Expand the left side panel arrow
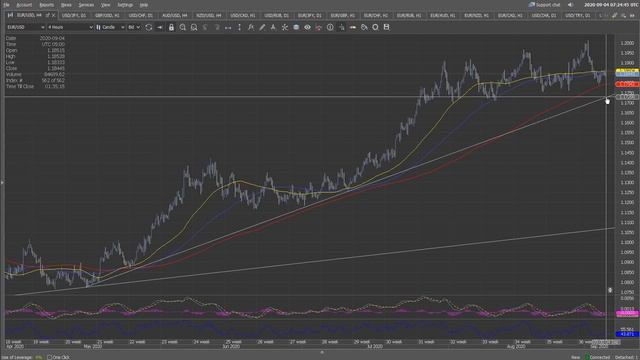The width and height of the screenshot is (640, 360). tap(2, 182)
